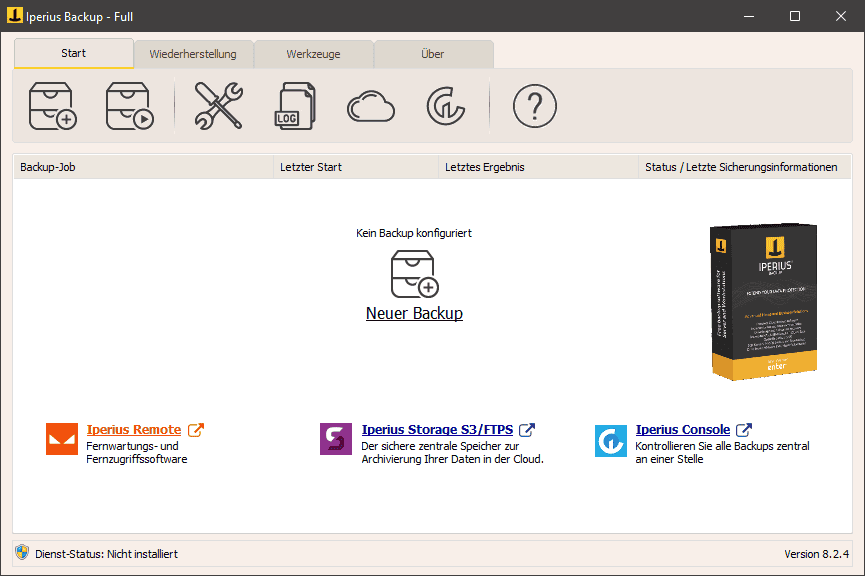Click the purple Iperius Storage logo
The height and width of the screenshot is (576, 865).
point(336,440)
